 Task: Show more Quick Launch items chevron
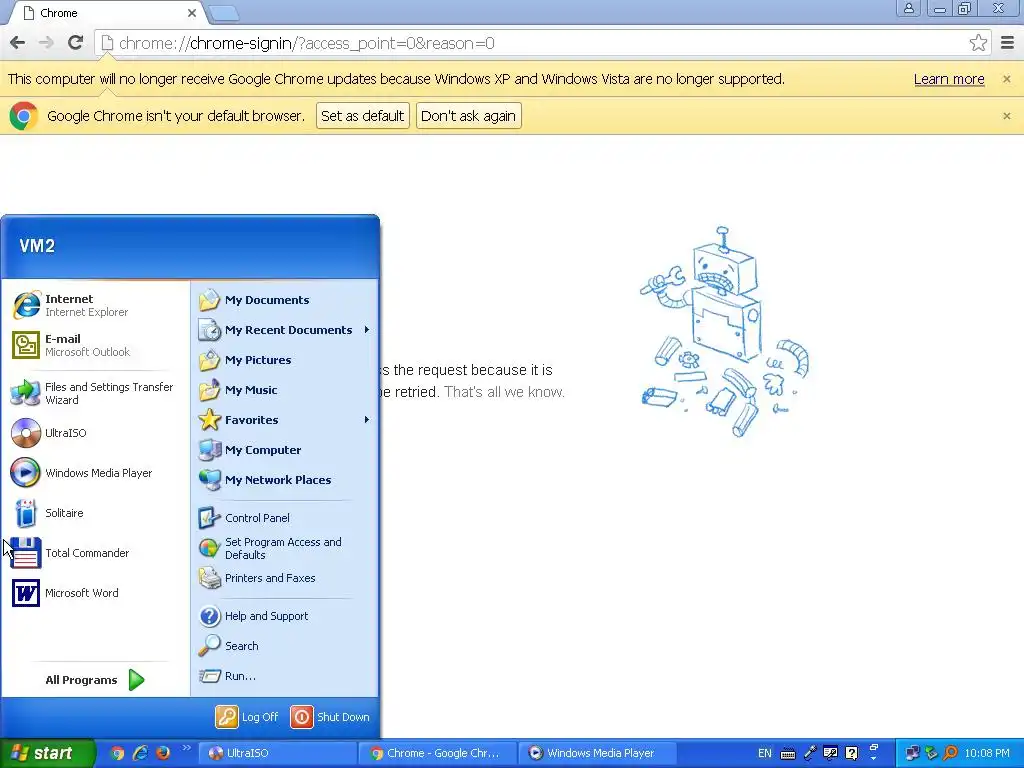186,748
